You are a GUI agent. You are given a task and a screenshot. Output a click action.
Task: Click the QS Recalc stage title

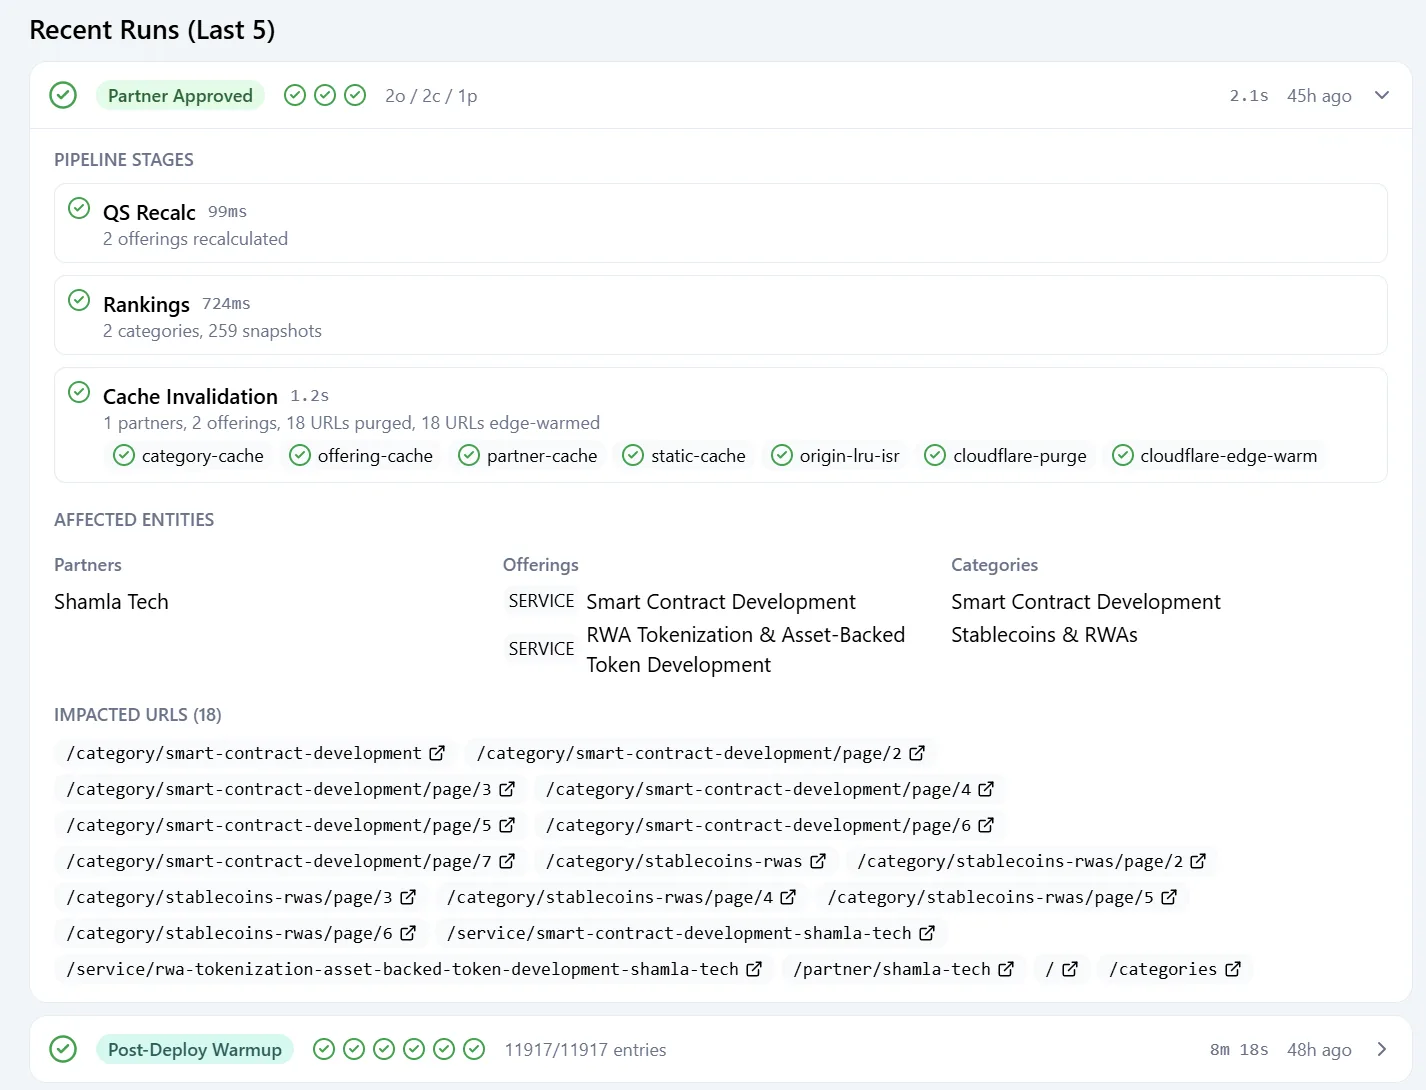click(149, 212)
